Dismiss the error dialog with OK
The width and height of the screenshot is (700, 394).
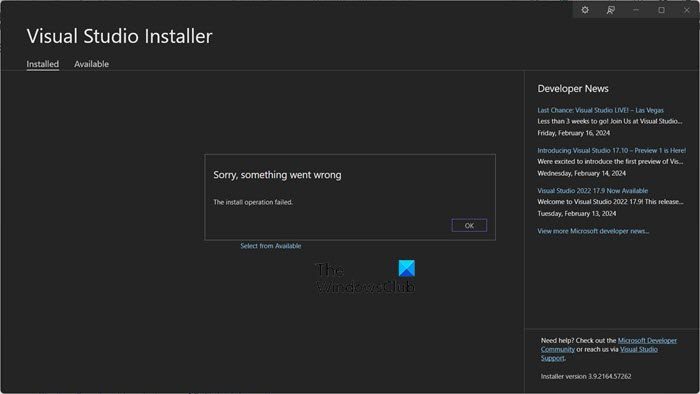[469, 225]
